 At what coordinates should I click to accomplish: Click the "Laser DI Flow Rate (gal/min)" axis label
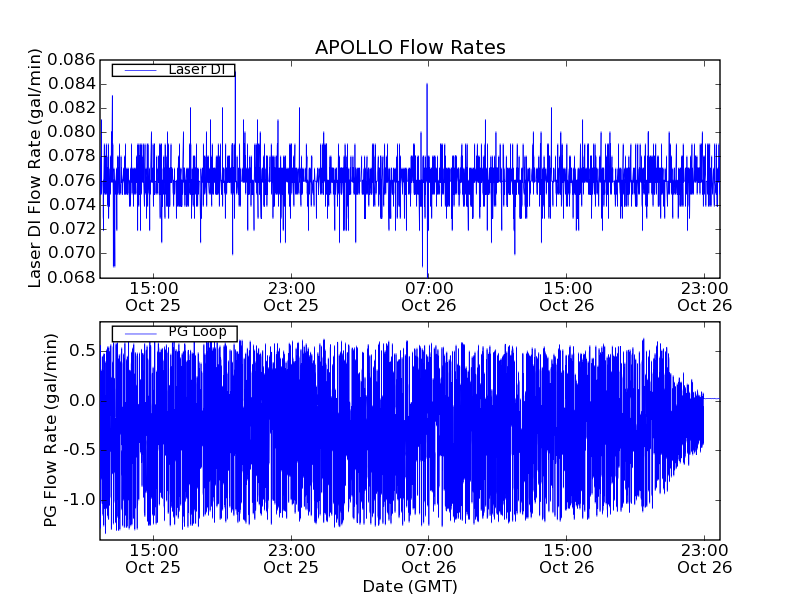coord(34,168)
